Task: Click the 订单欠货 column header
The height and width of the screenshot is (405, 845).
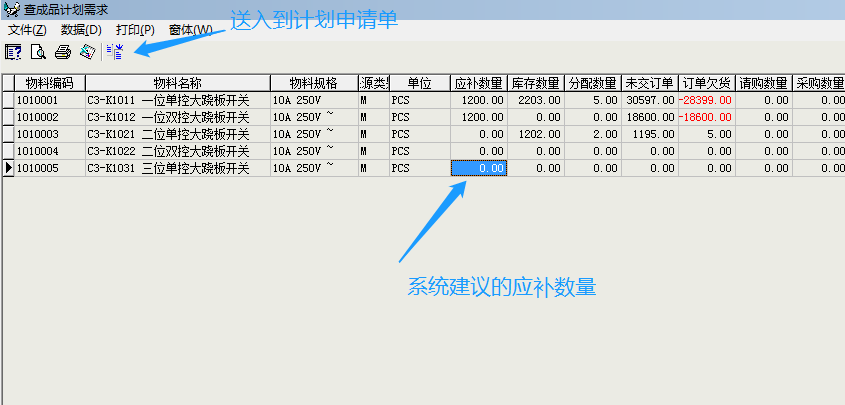Action: tap(706, 82)
